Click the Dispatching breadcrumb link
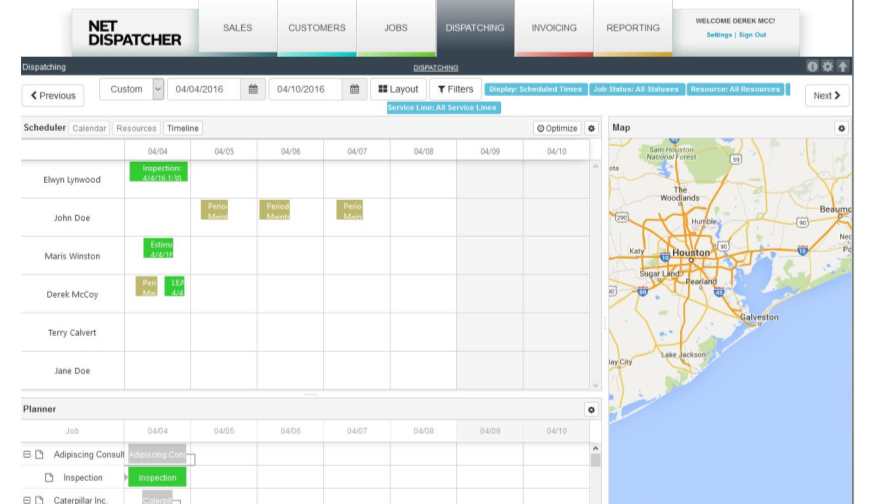The height and width of the screenshot is (504, 896). tap(436, 67)
